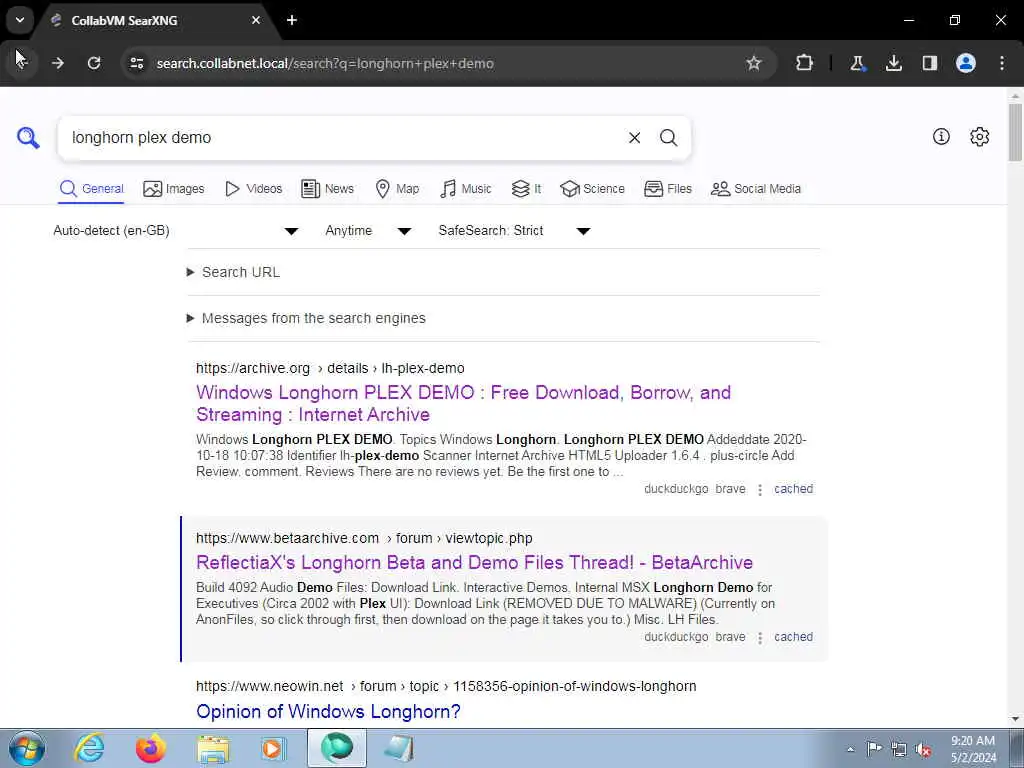Image resolution: width=1024 pixels, height=768 pixels.
Task: Click the page vertical scrollbar thumb
Action: (x=1015, y=131)
